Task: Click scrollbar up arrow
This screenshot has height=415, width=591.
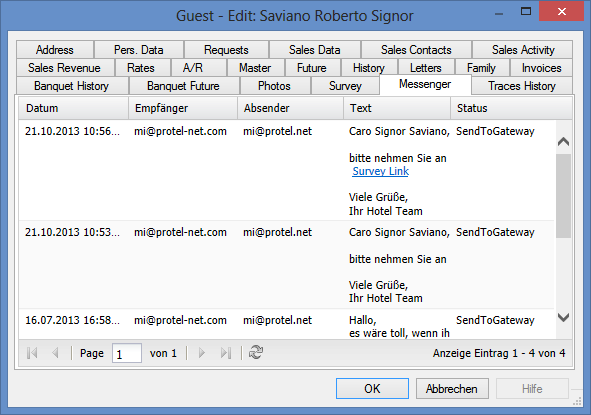Action: click(563, 142)
